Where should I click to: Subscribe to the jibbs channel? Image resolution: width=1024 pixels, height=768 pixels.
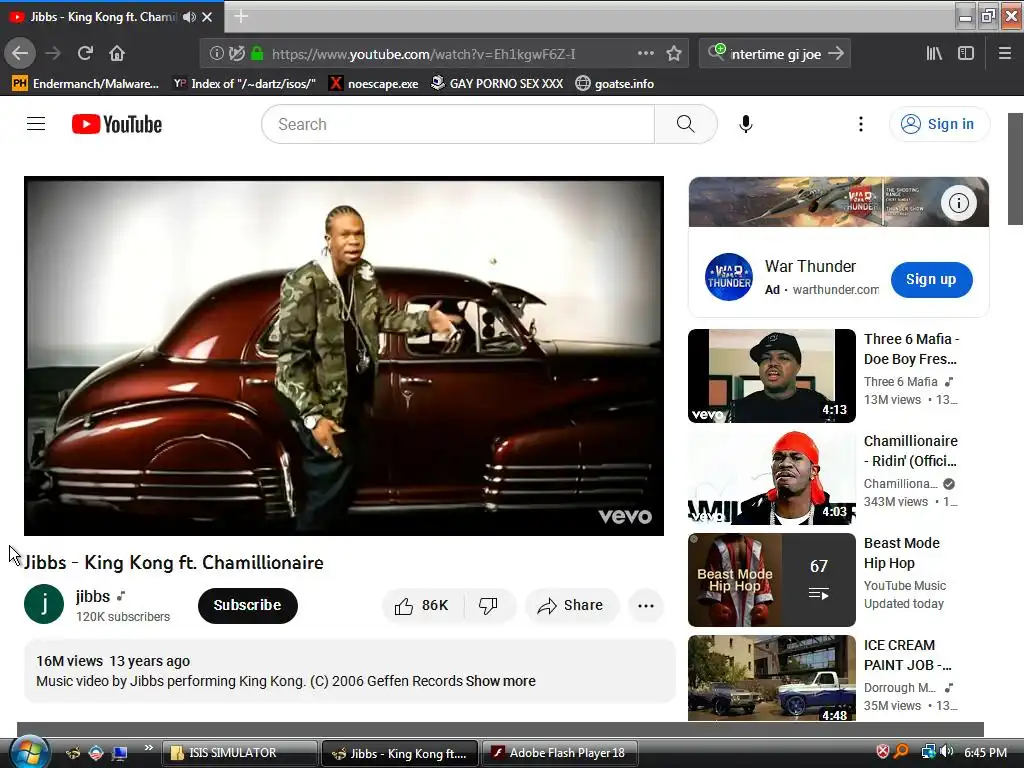pos(248,605)
